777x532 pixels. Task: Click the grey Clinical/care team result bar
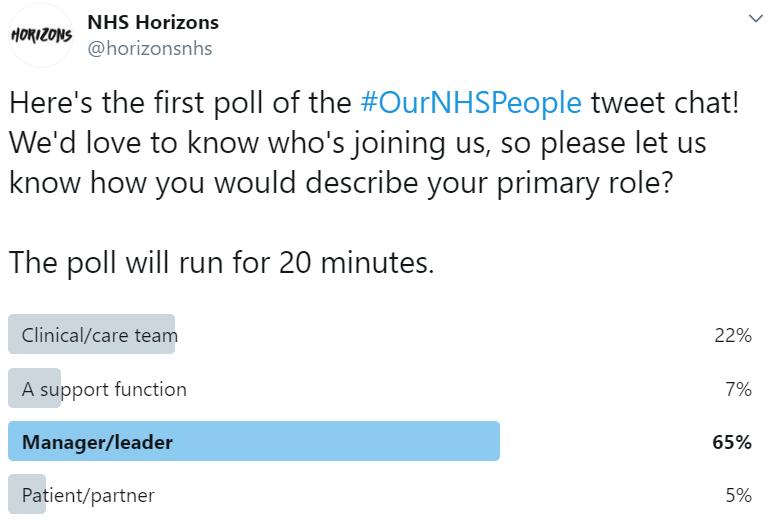coord(91,334)
